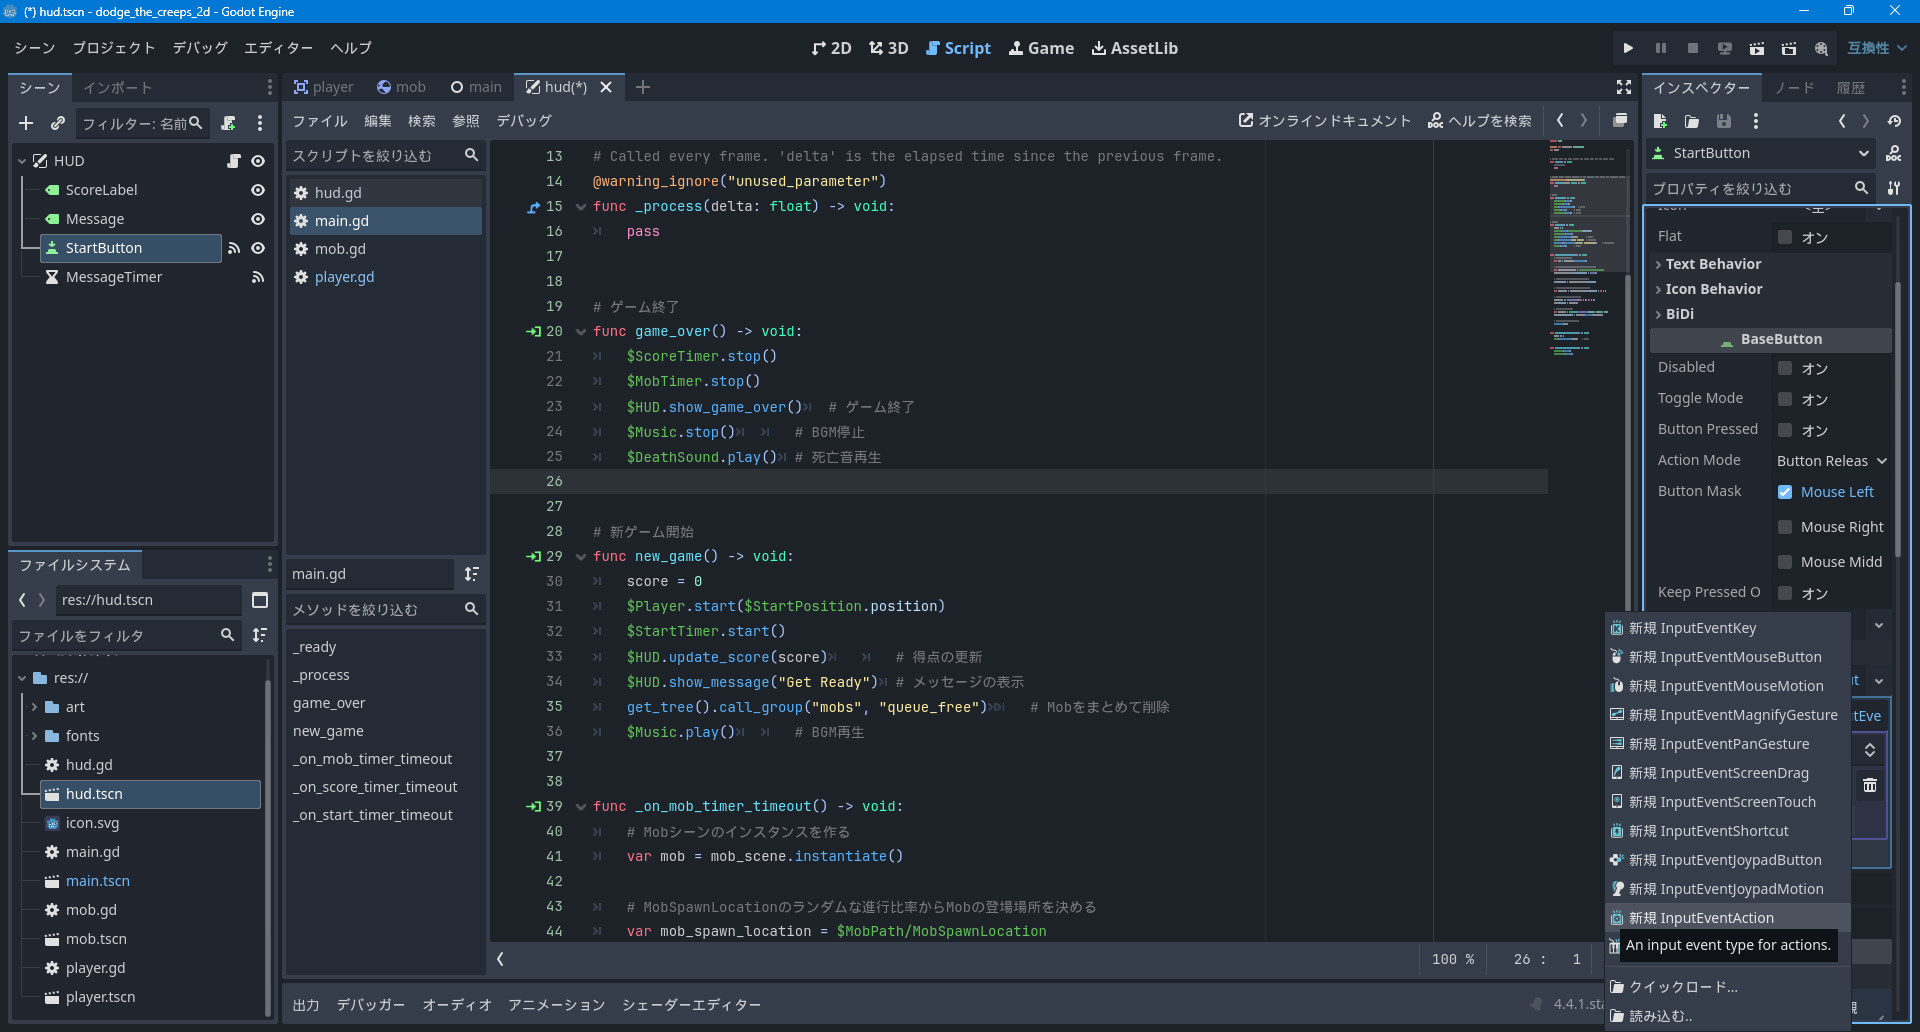Screen dimensions: 1920x1032
Task: Attach a script to selected node
Action: [x=228, y=123]
